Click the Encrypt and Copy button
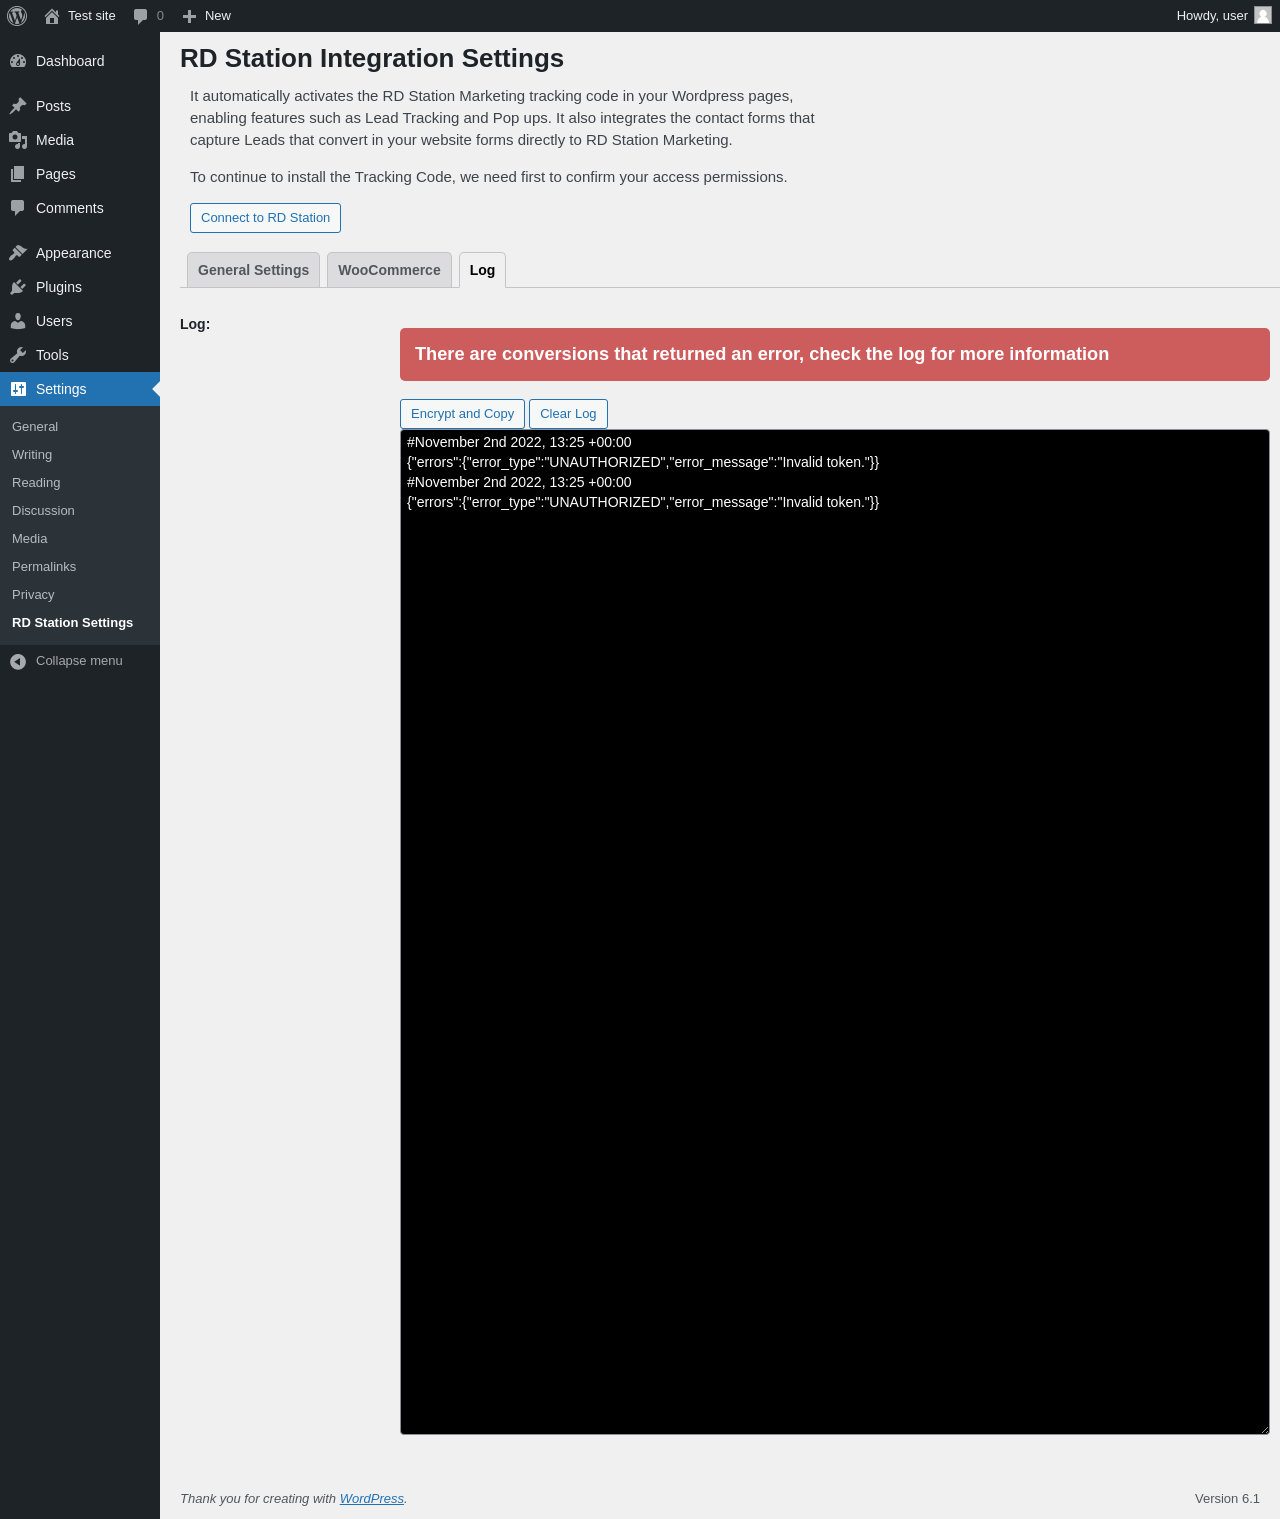Image resolution: width=1280 pixels, height=1519 pixels. (462, 414)
